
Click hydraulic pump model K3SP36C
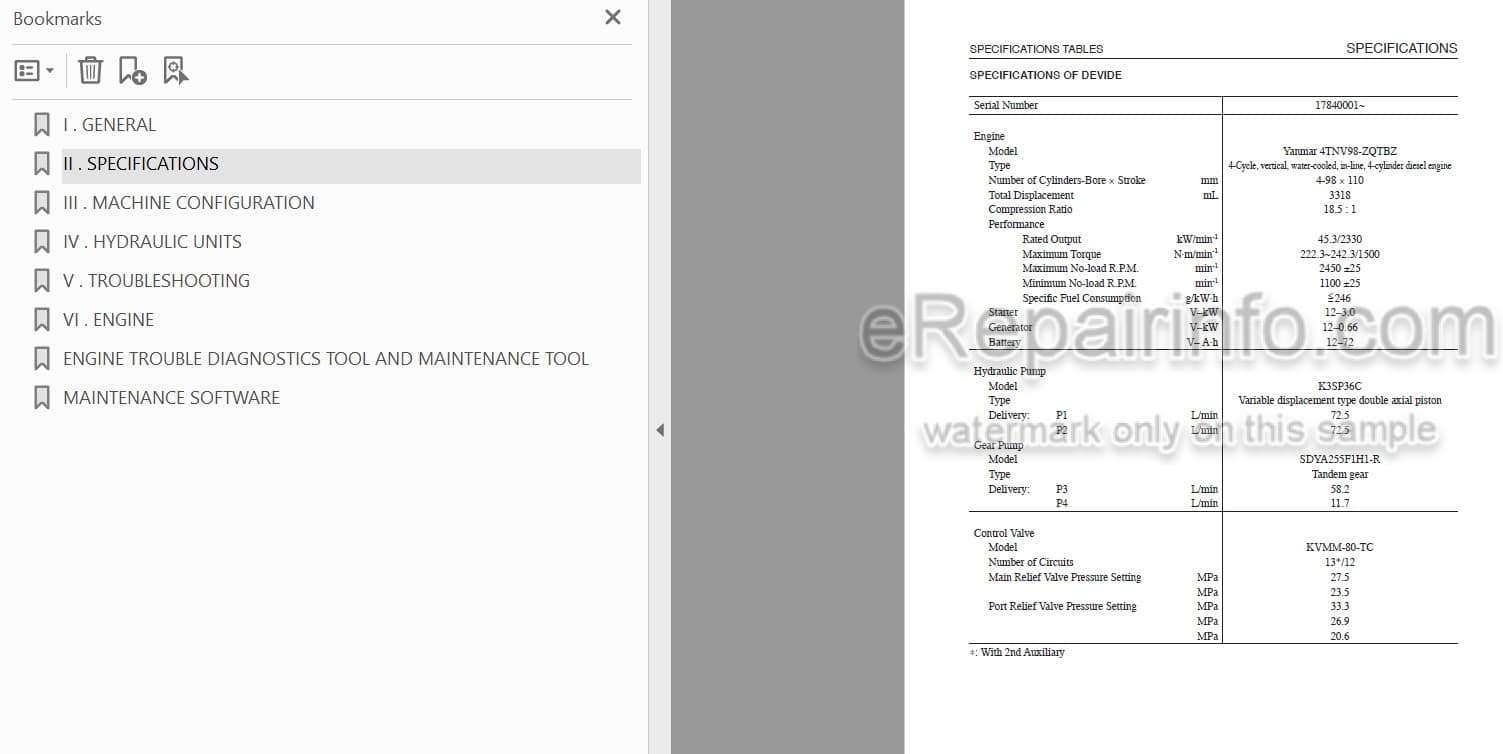[x=1339, y=386]
